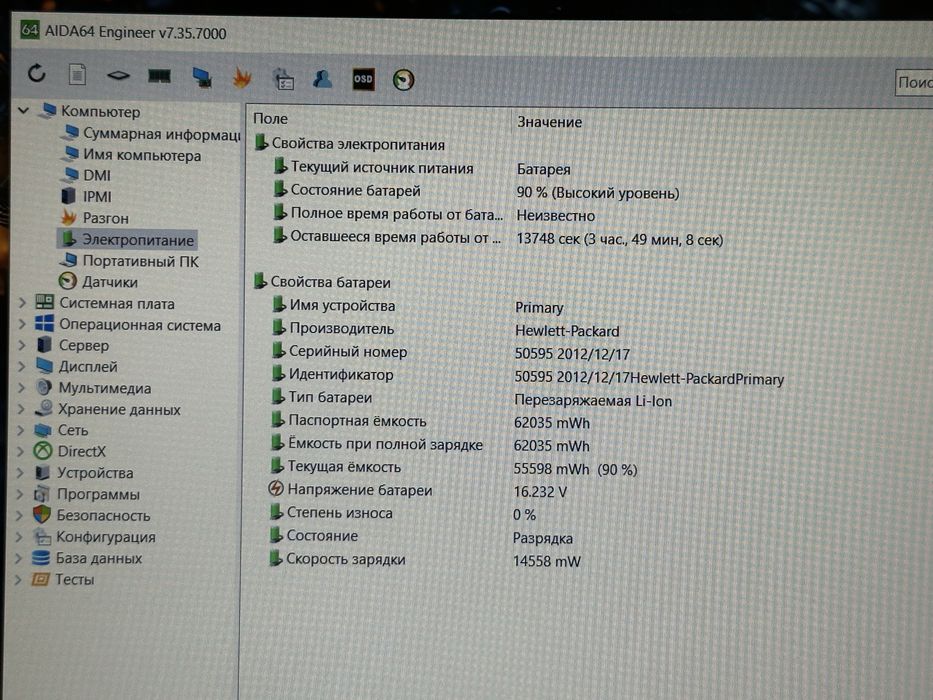Click the Refresh toolbar icon
Viewport: 933px width, 700px height.
(37, 74)
